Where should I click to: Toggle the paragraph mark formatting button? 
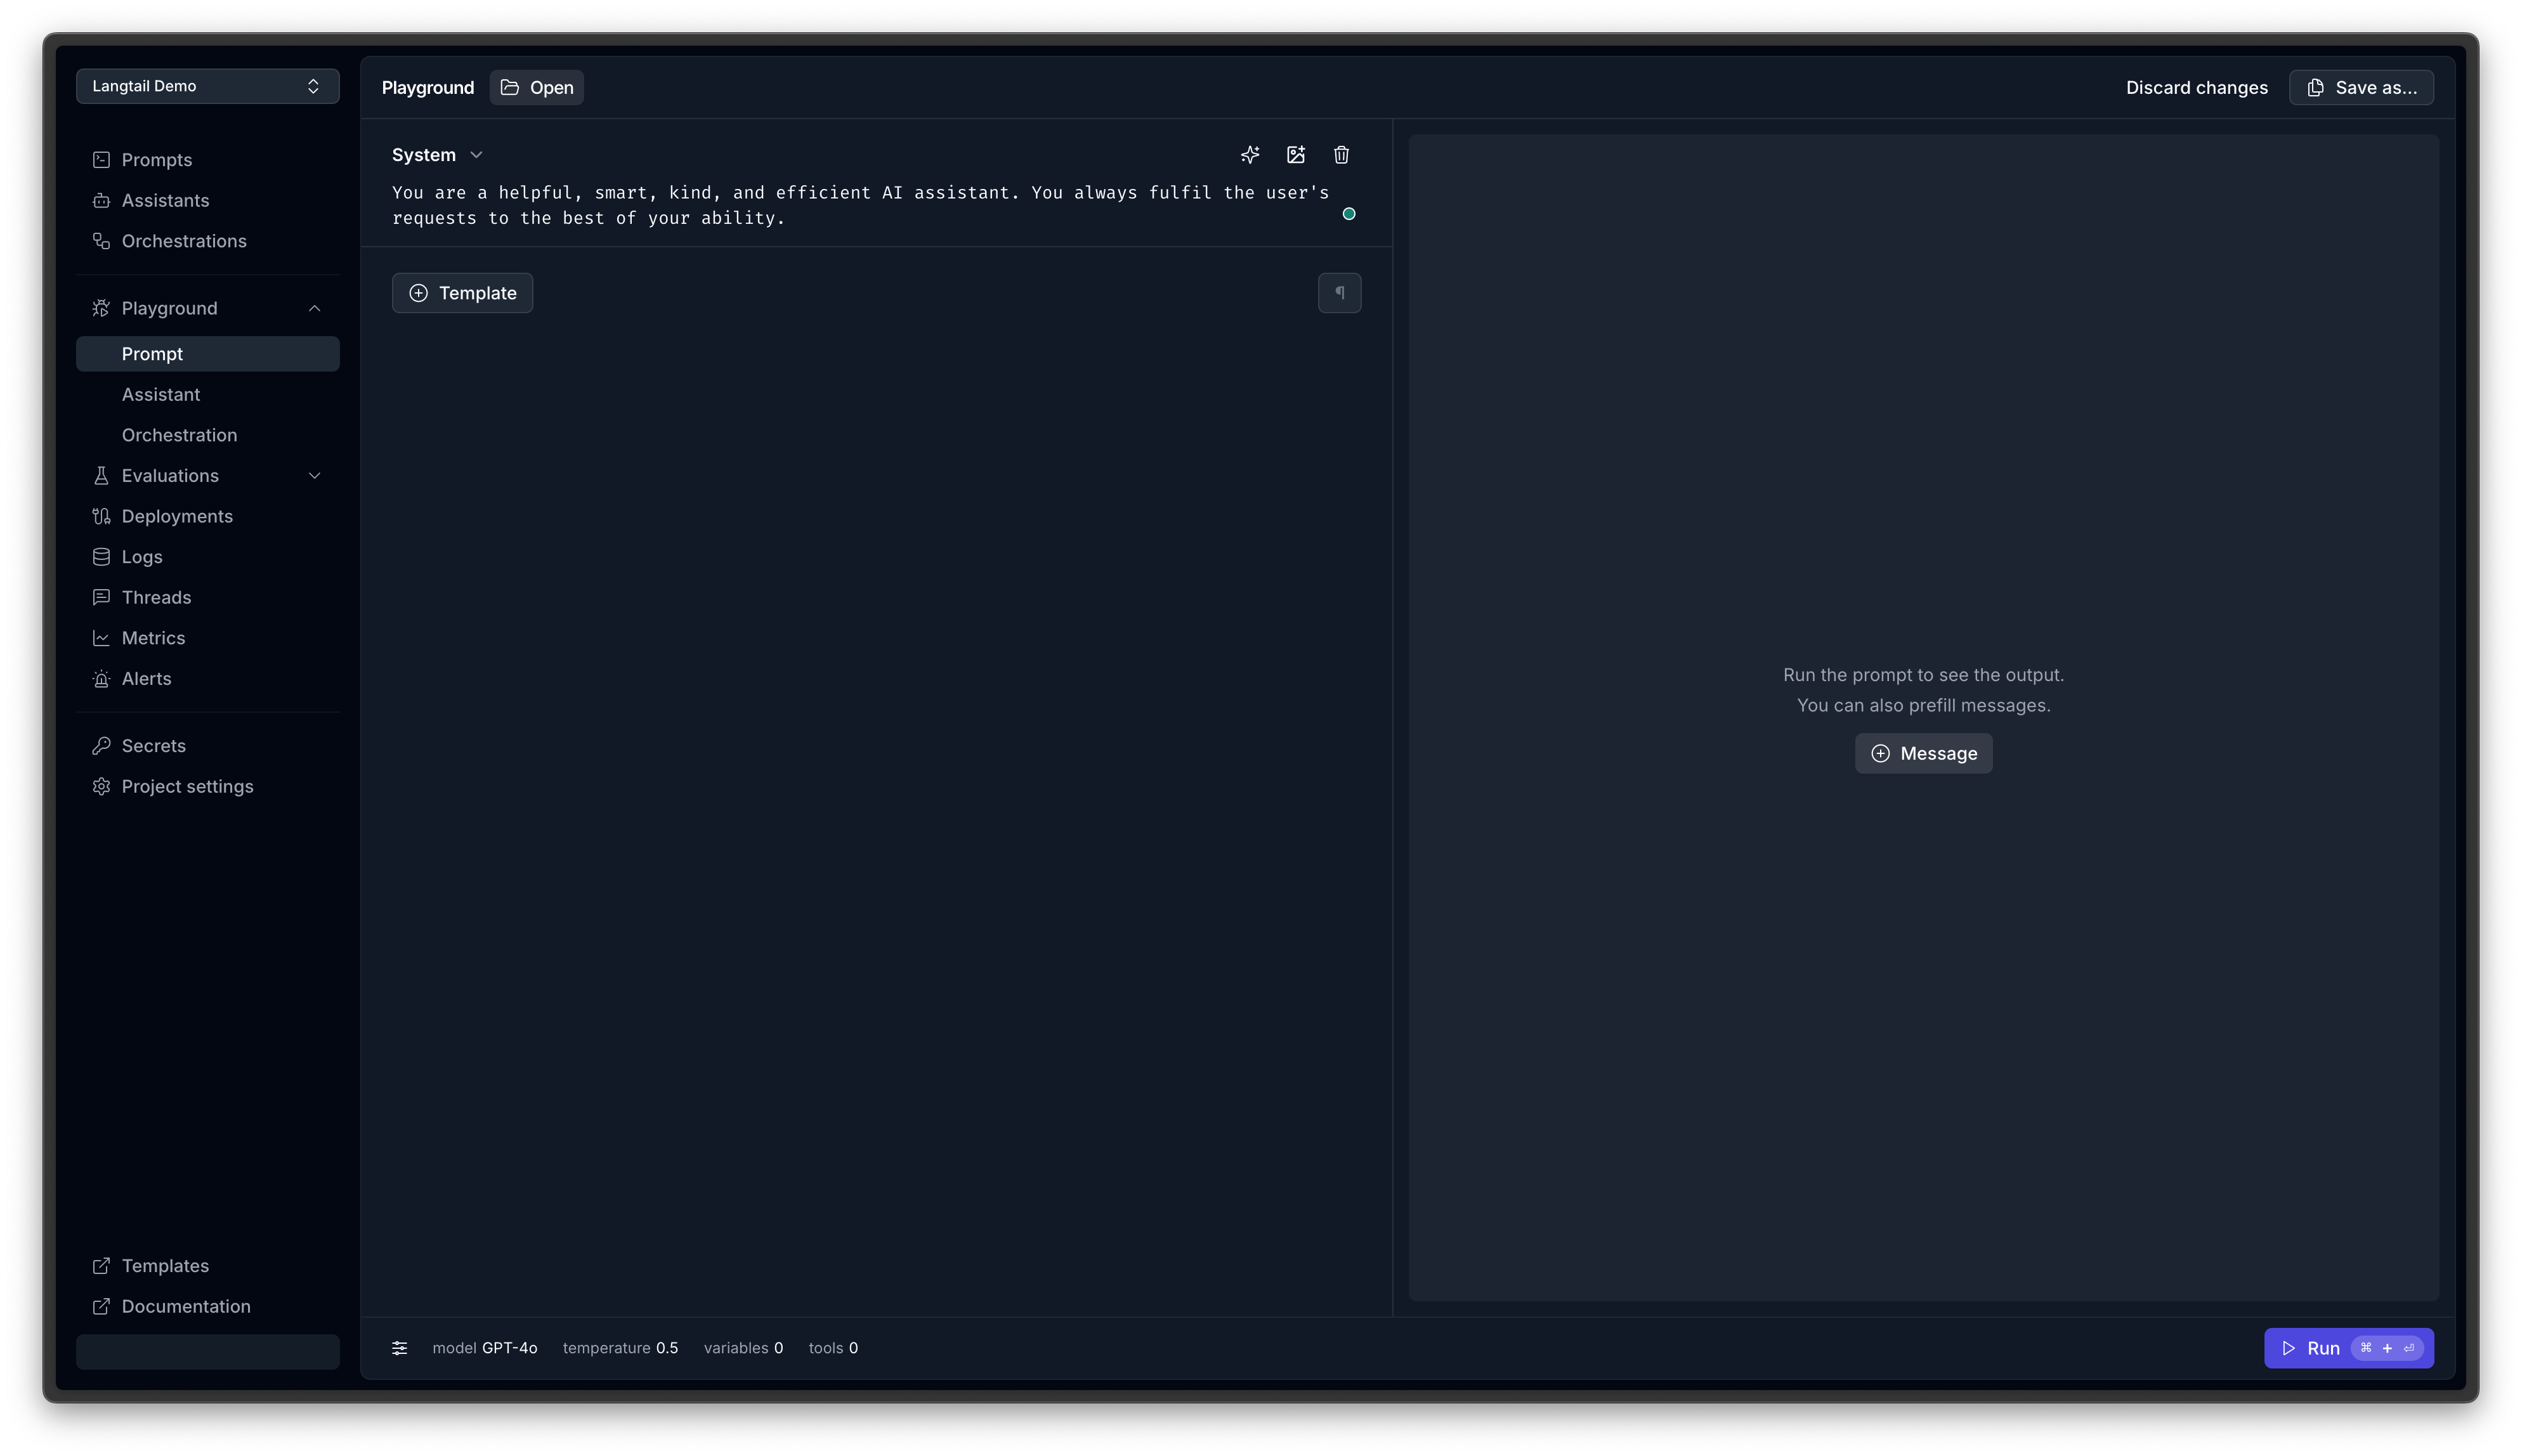tap(1339, 293)
